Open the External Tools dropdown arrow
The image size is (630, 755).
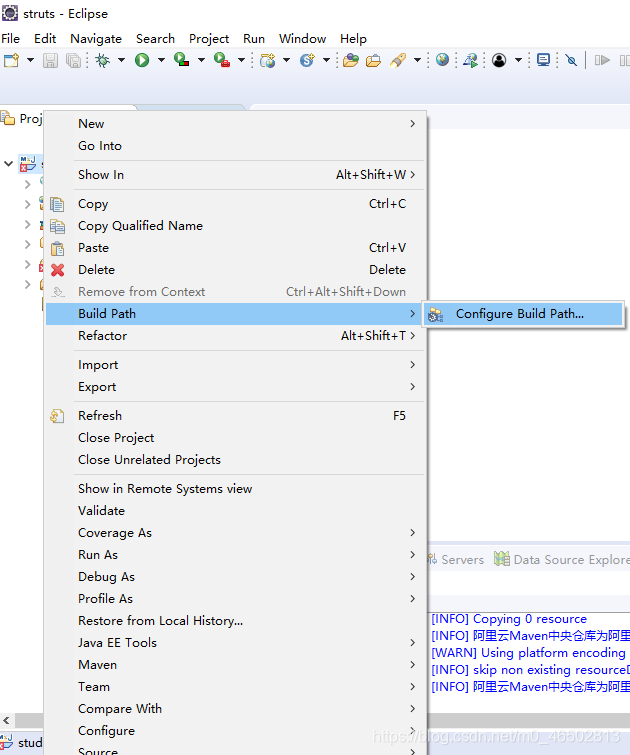[x=241, y=60]
